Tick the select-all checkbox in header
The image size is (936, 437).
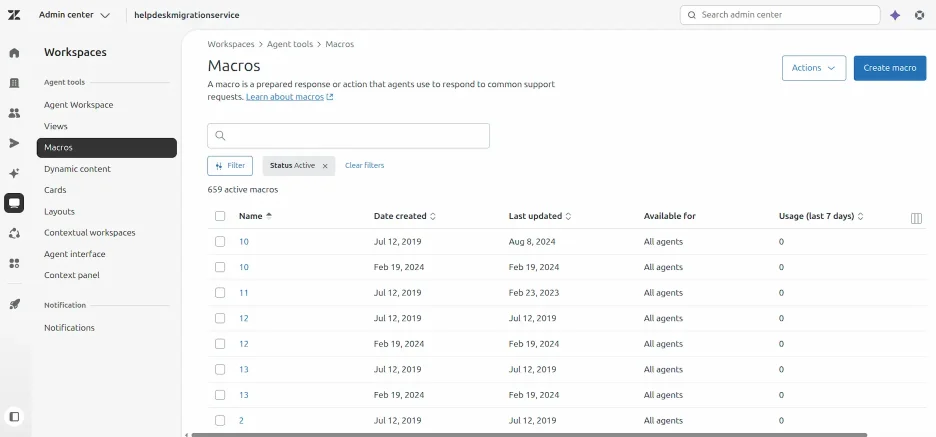point(220,216)
